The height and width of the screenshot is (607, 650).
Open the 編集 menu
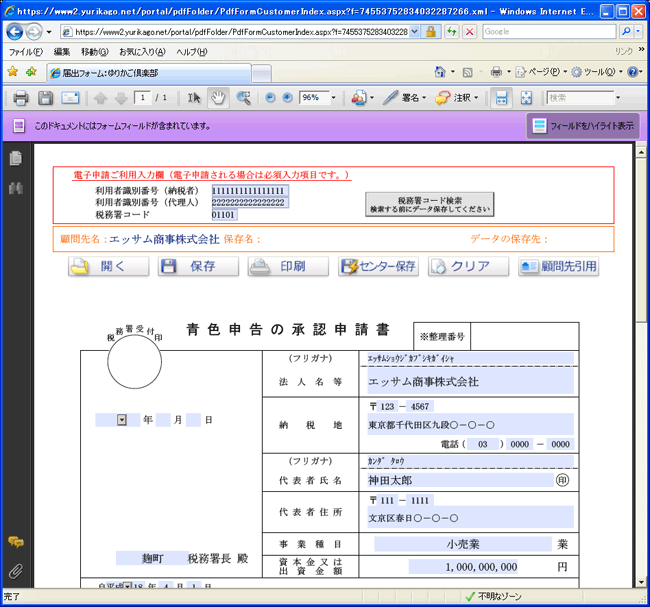click(x=62, y=52)
